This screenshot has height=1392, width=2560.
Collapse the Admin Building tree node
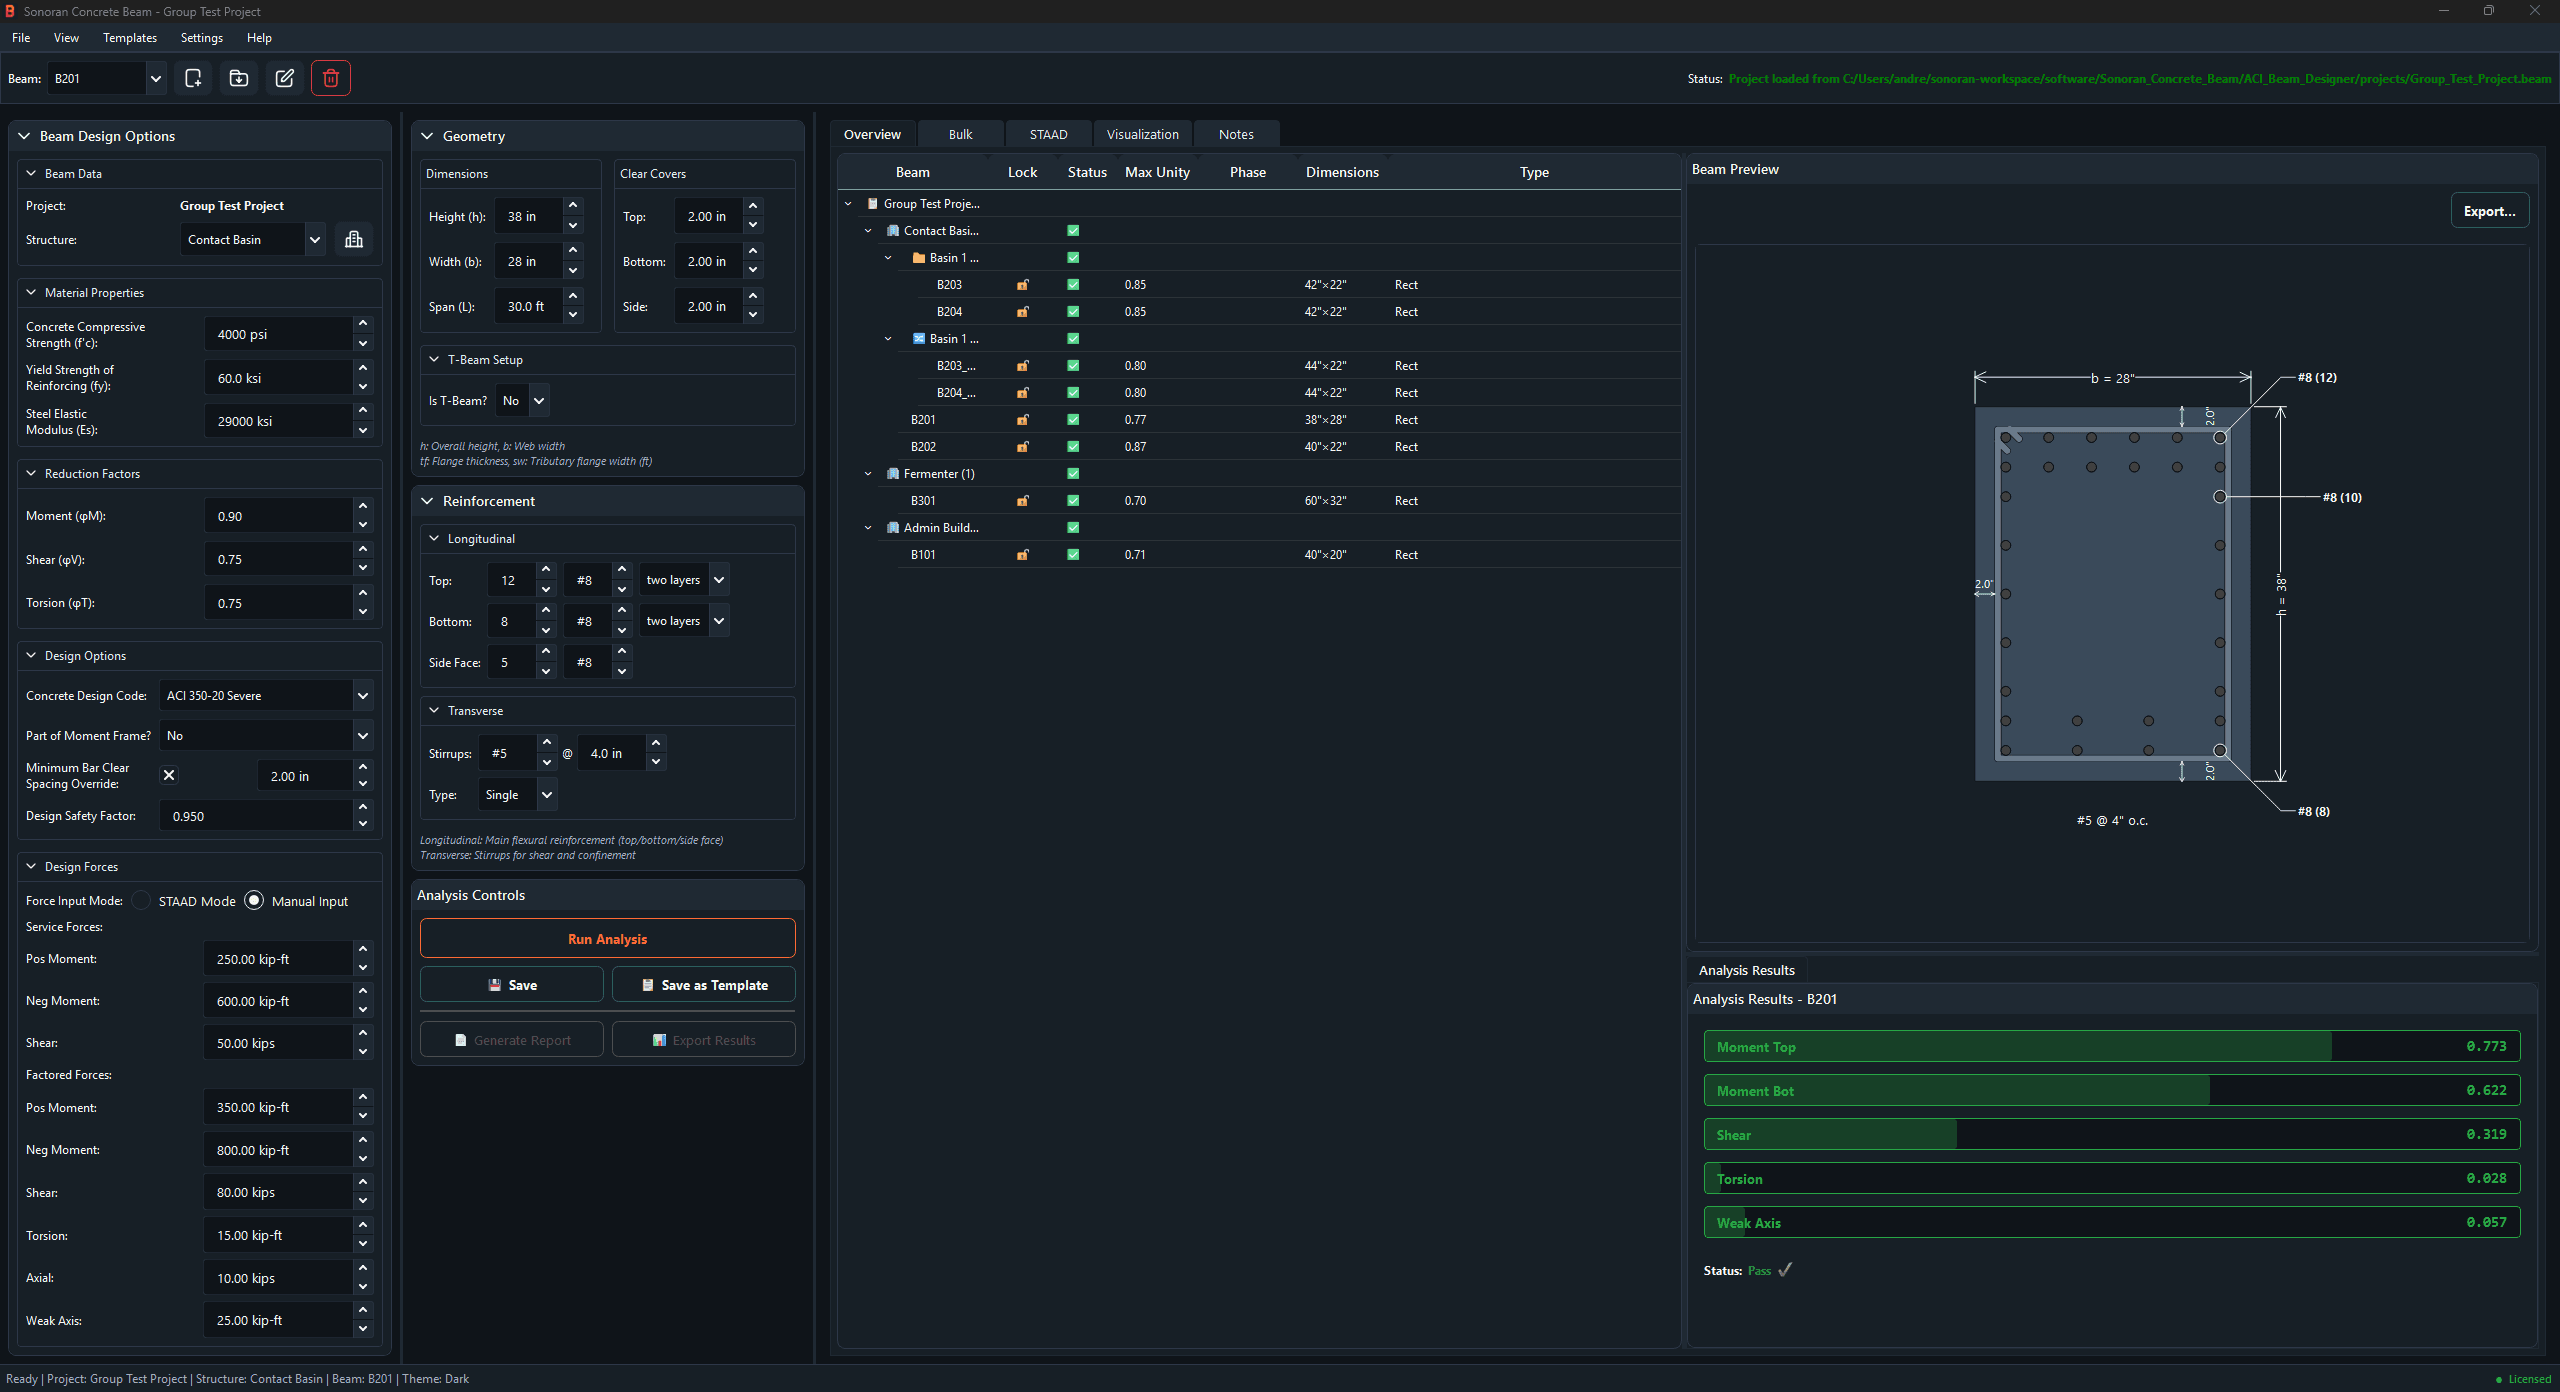[867, 527]
